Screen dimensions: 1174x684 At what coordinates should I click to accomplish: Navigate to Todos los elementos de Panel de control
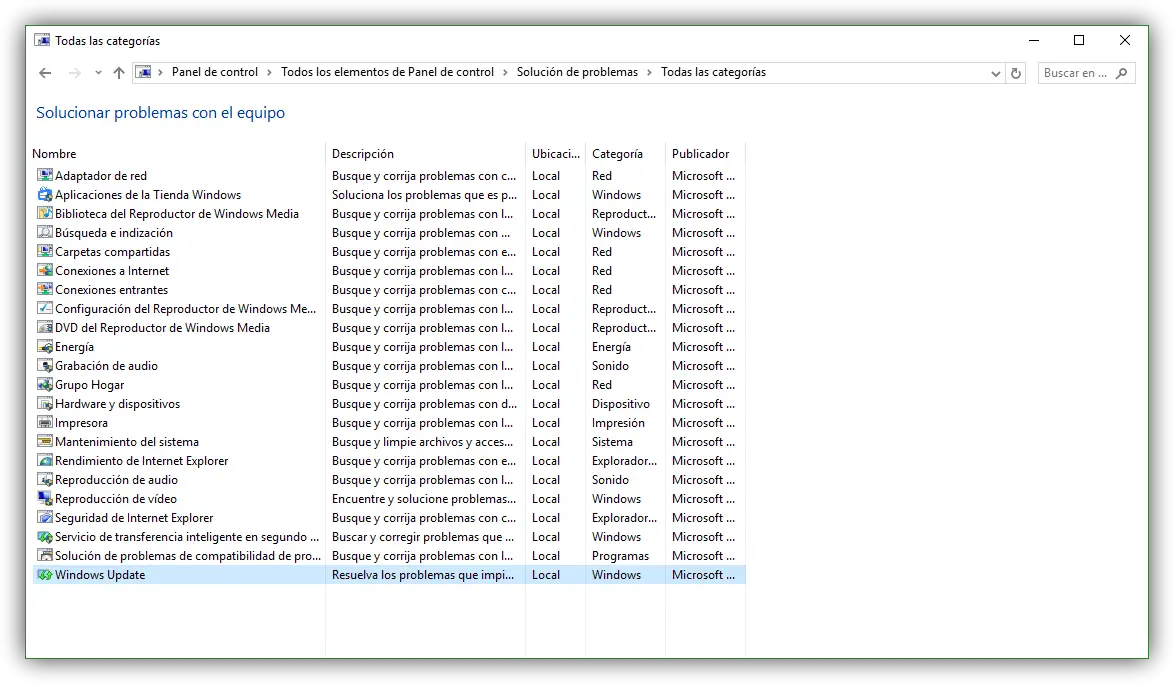[x=387, y=72]
